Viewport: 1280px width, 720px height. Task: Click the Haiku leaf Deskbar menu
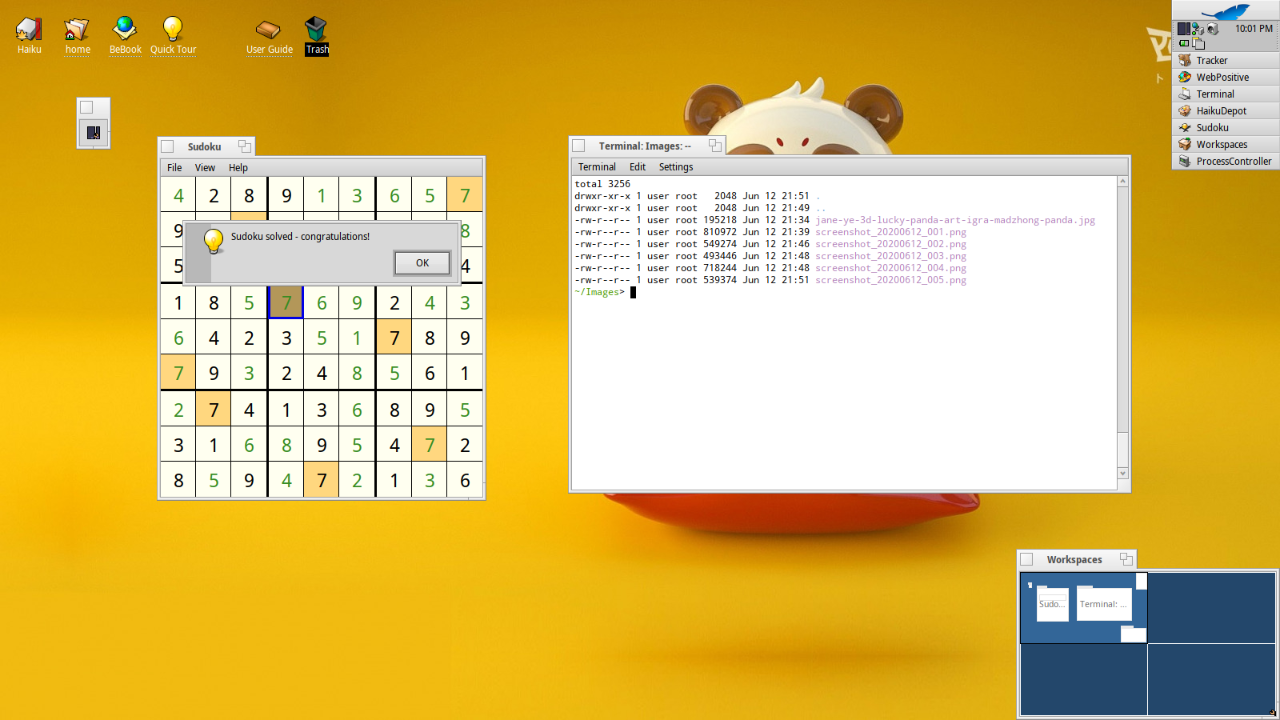pyautogui.click(x=1225, y=11)
